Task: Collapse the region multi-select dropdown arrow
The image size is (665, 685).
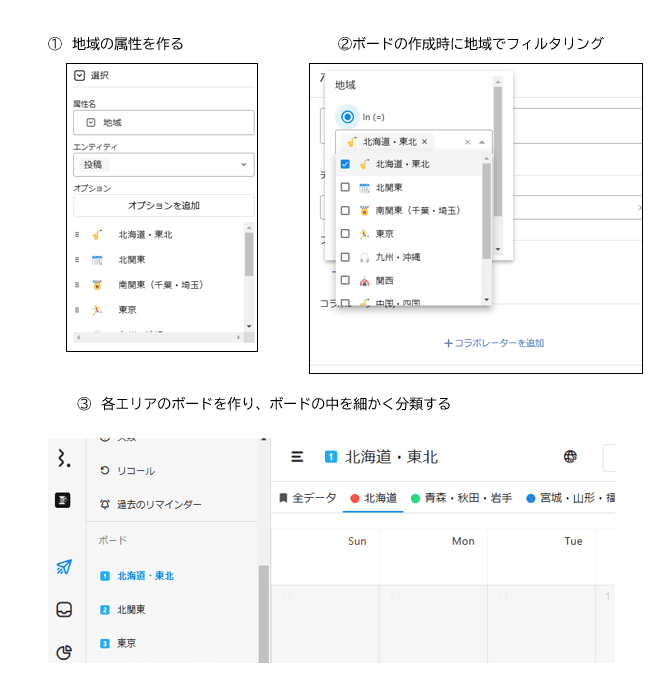Action: click(x=482, y=142)
